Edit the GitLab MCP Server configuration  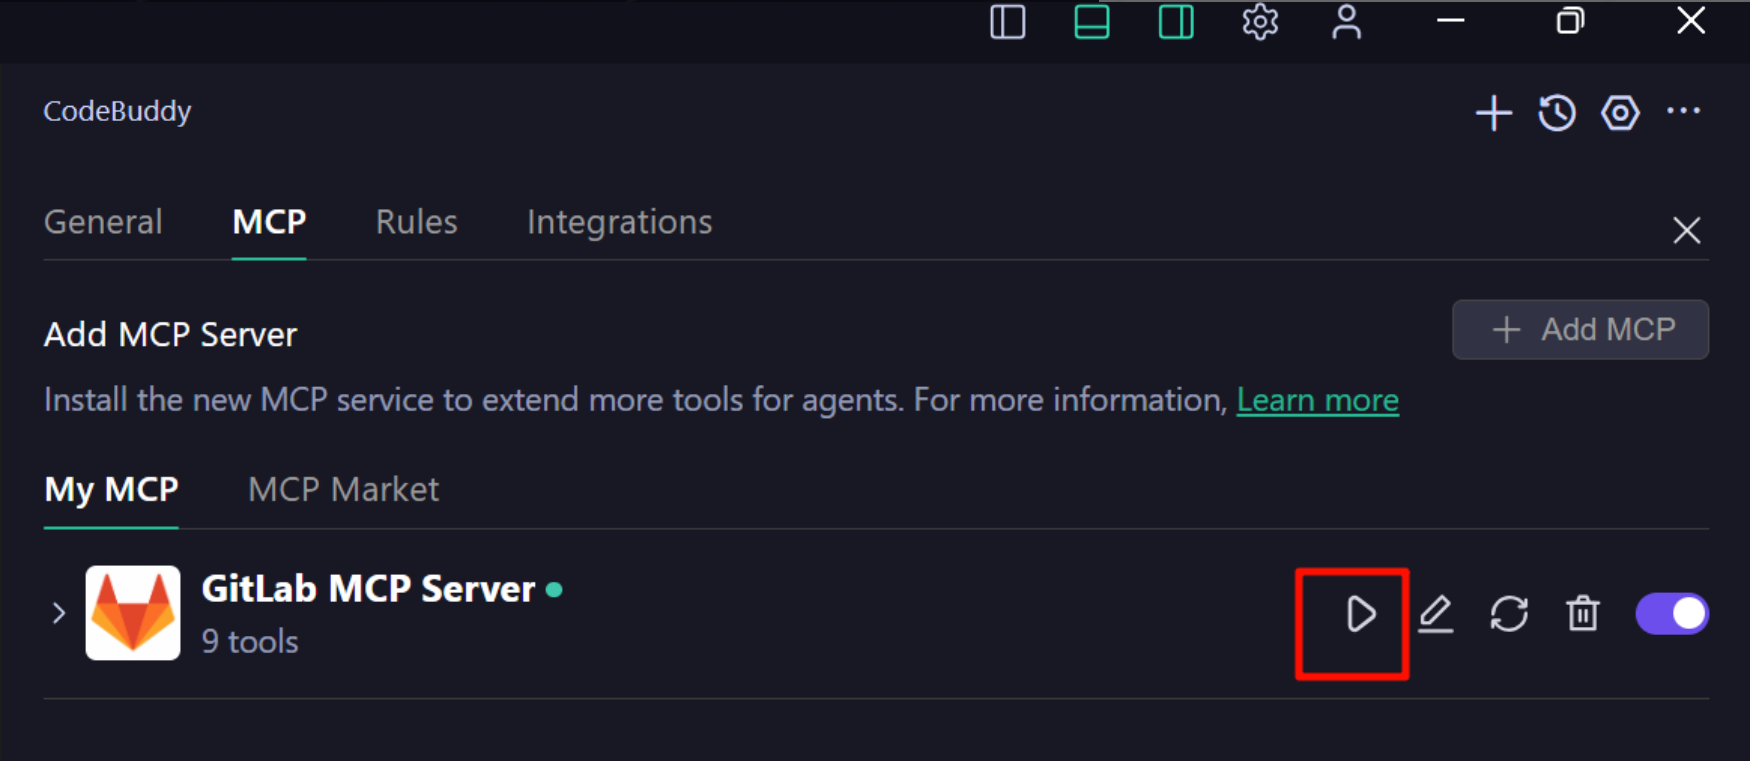[1435, 614]
